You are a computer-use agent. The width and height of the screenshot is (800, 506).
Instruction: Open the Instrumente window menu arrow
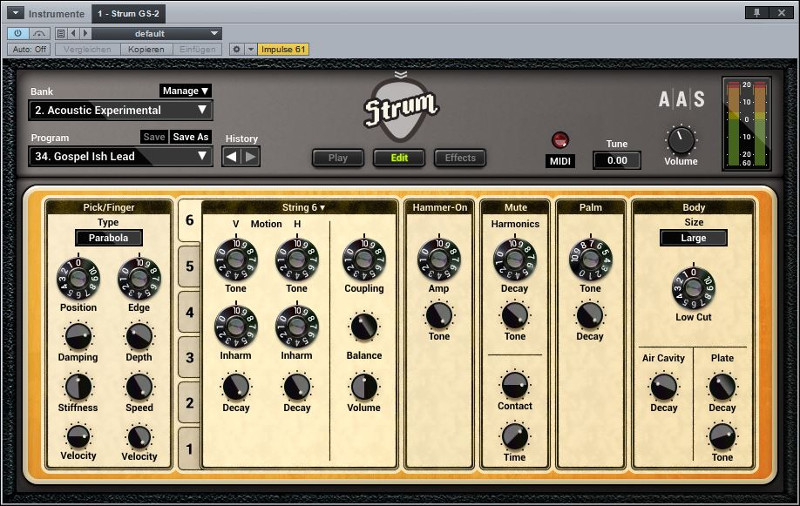(15, 13)
